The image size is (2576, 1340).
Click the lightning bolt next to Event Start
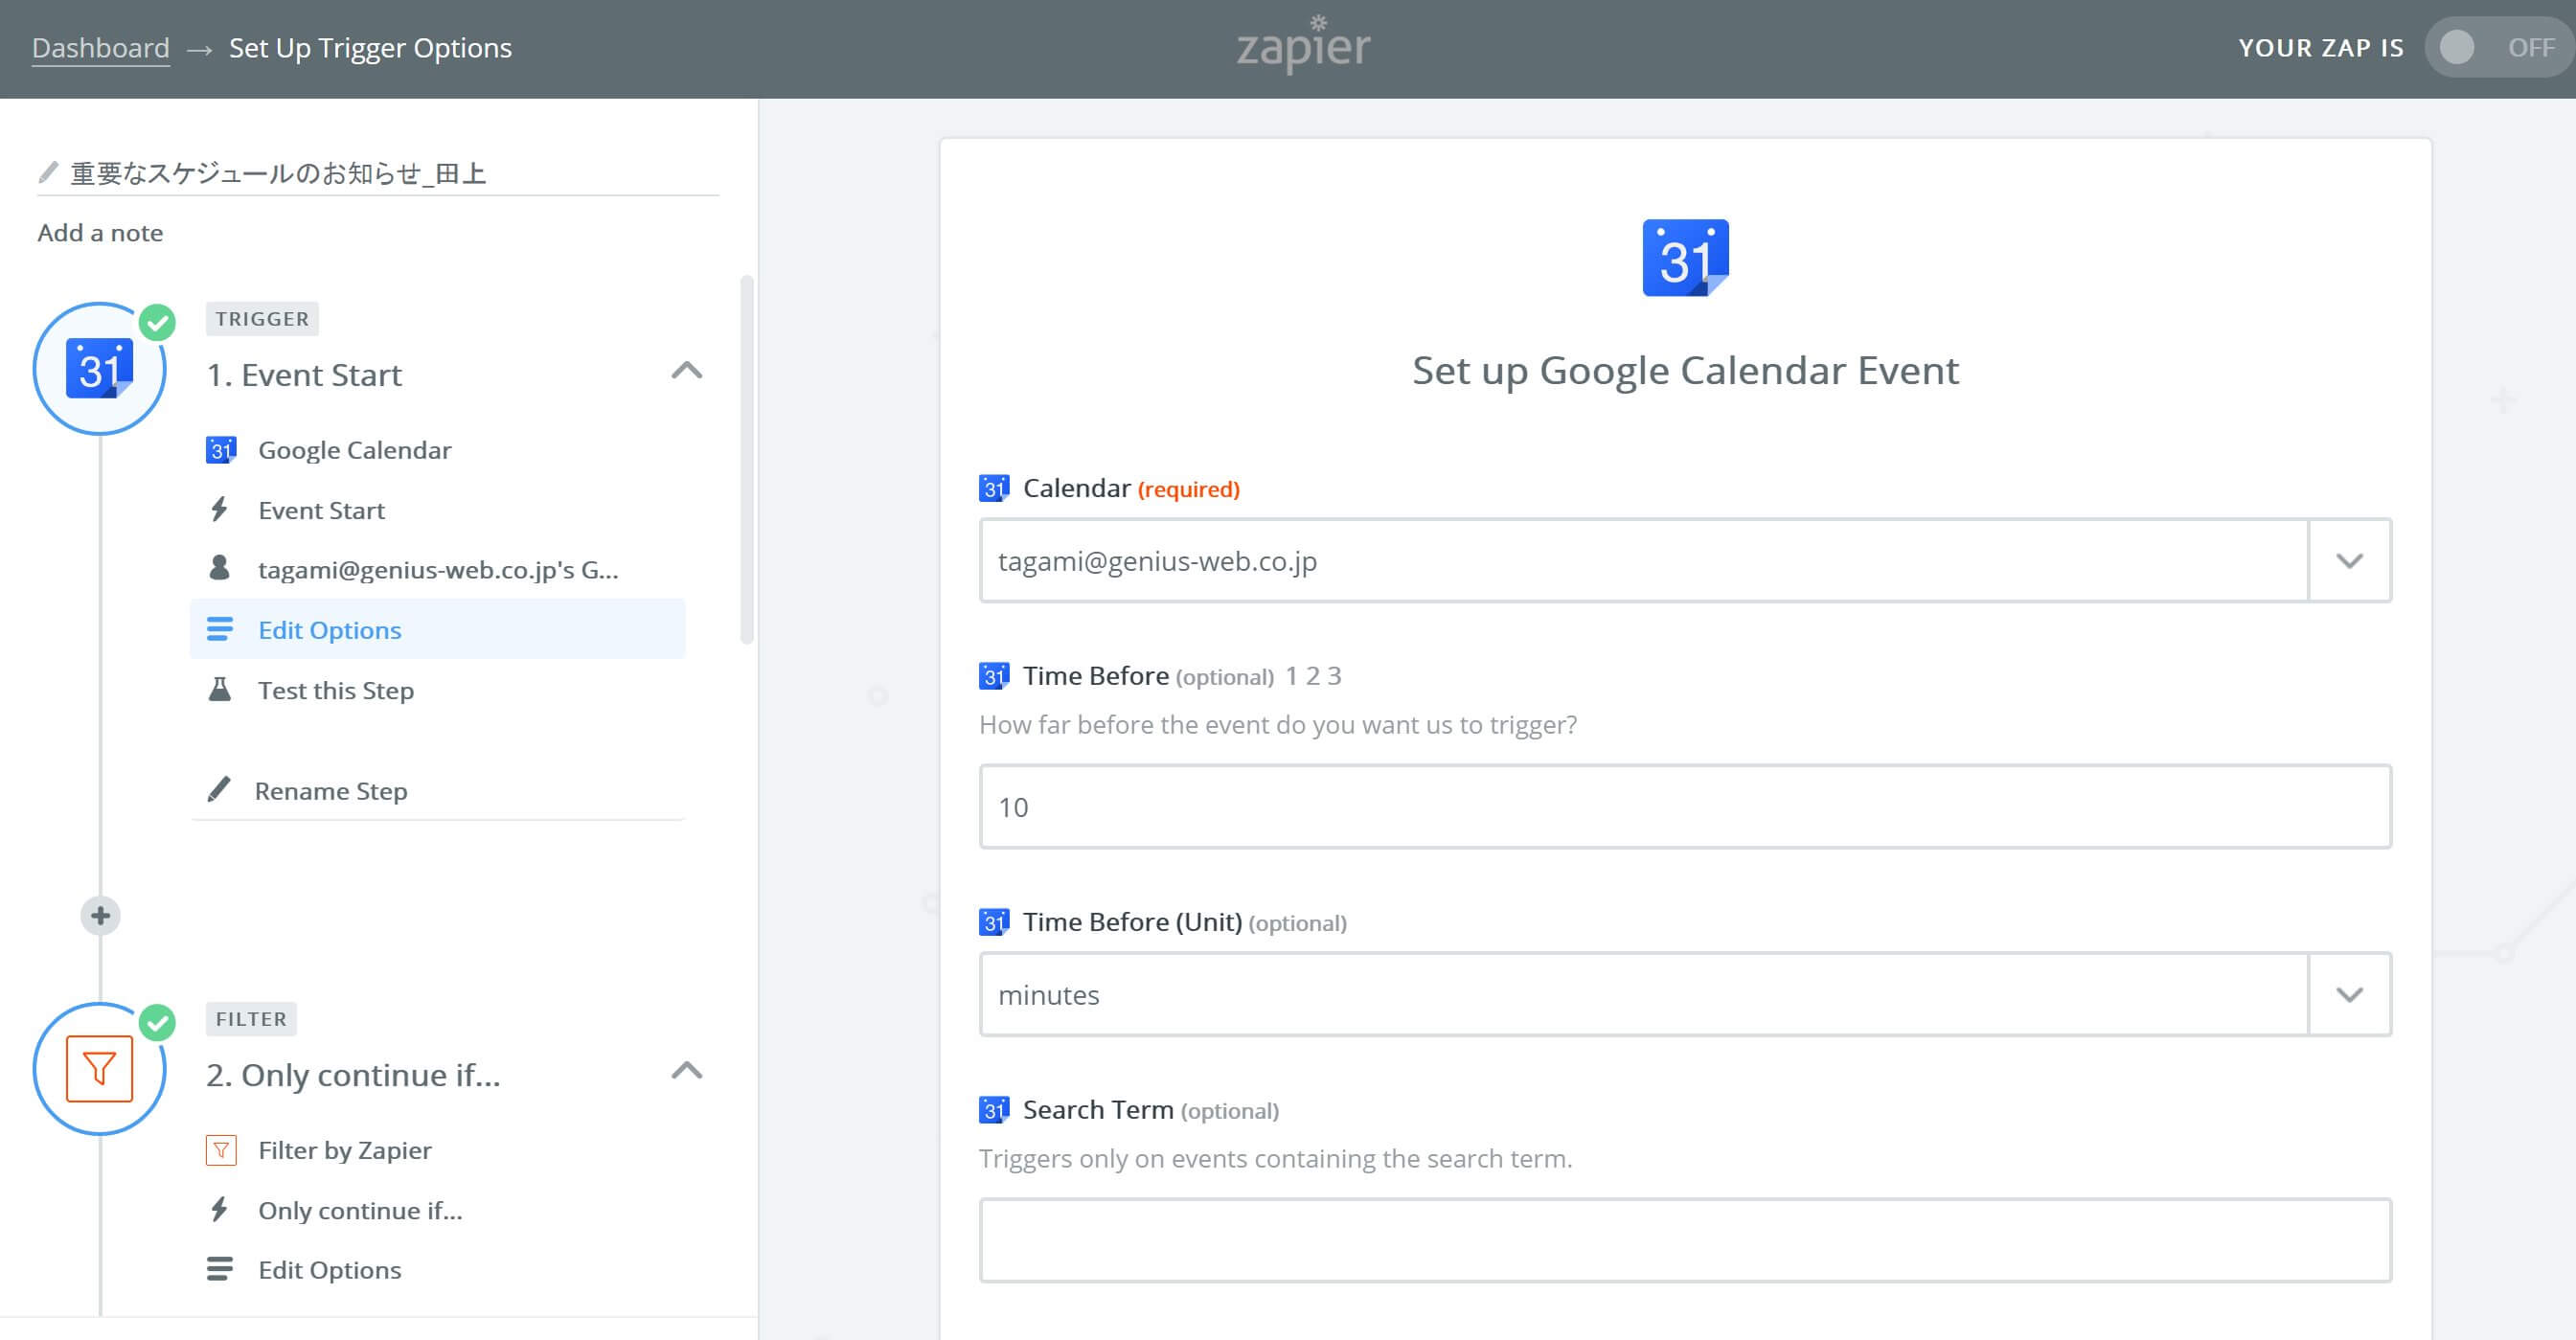click(219, 510)
